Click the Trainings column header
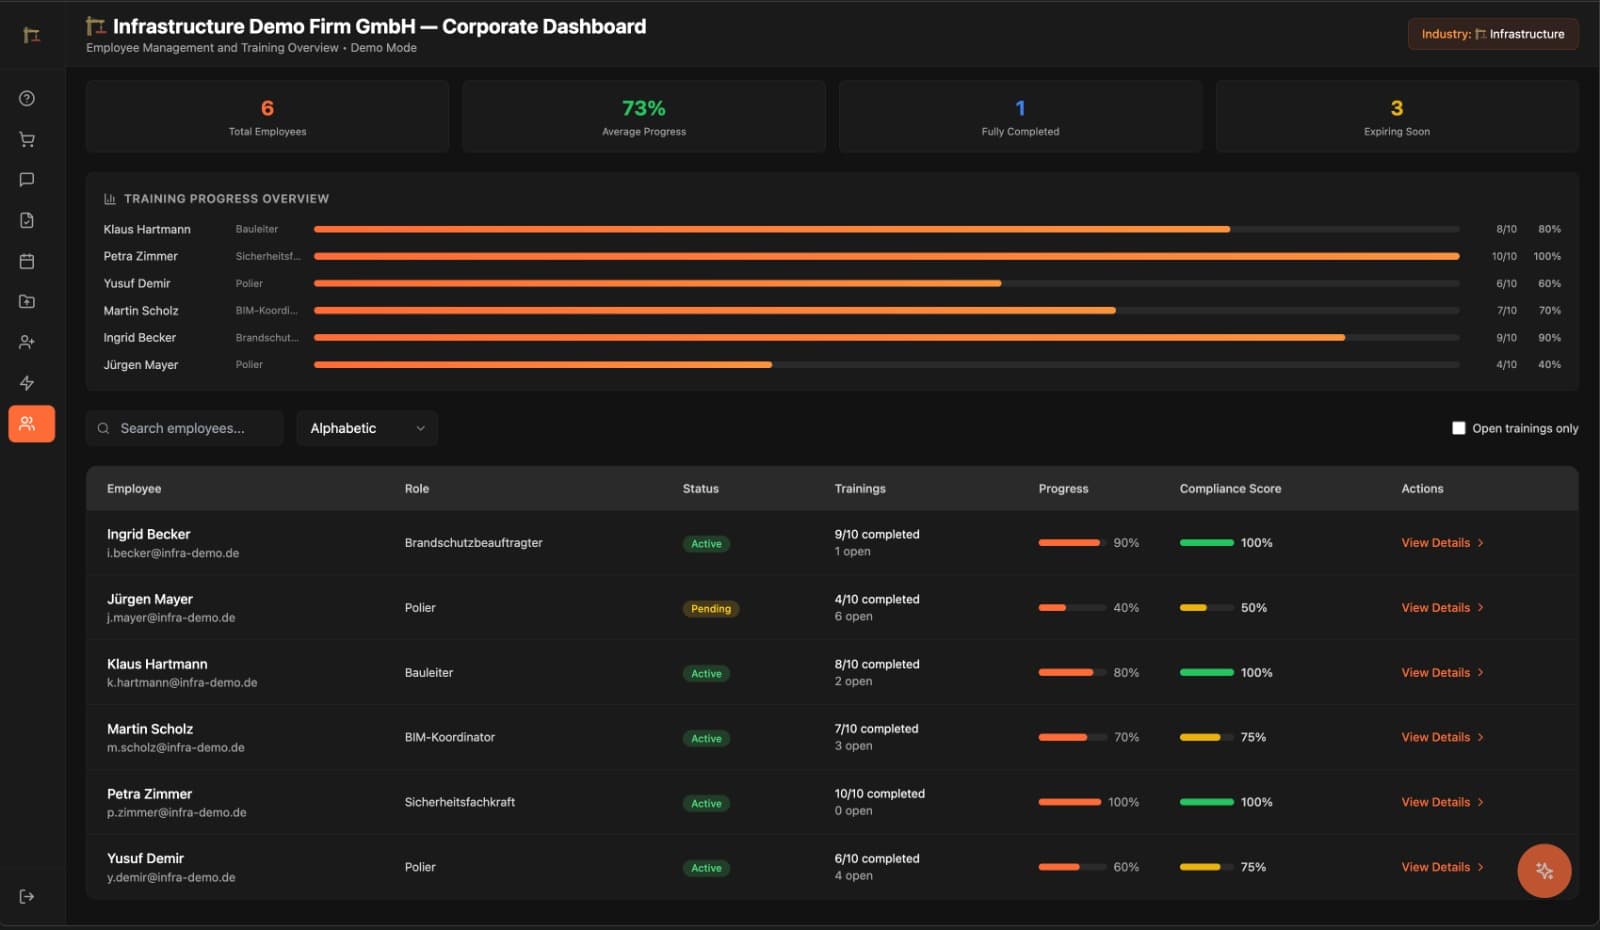Screen dimensions: 1600x930 pos(860,489)
